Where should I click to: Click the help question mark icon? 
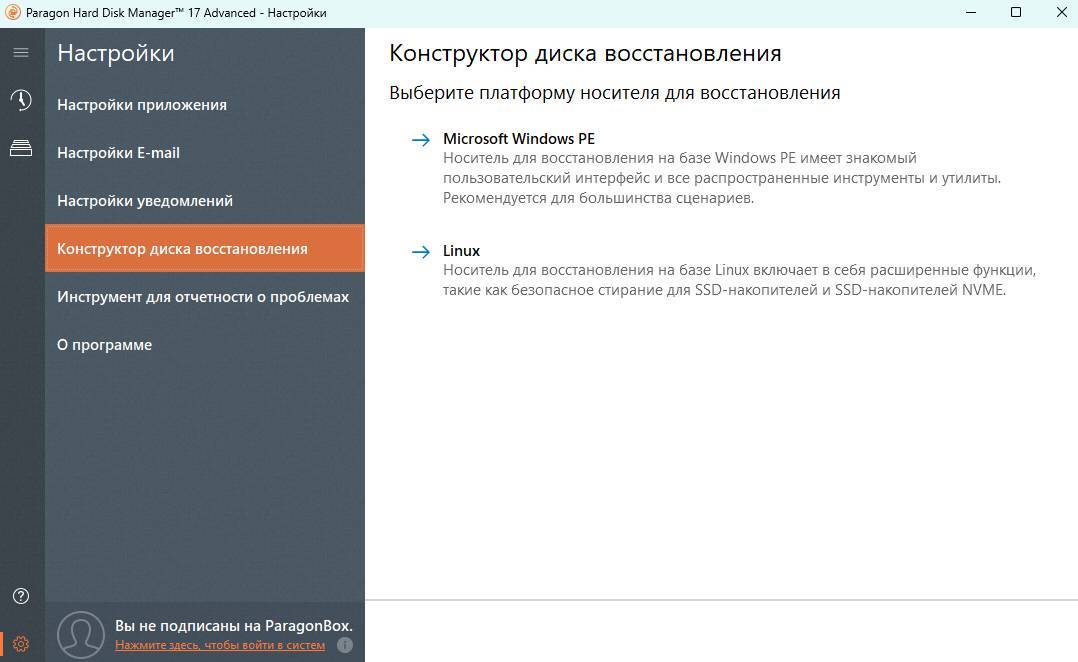click(21, 596)
